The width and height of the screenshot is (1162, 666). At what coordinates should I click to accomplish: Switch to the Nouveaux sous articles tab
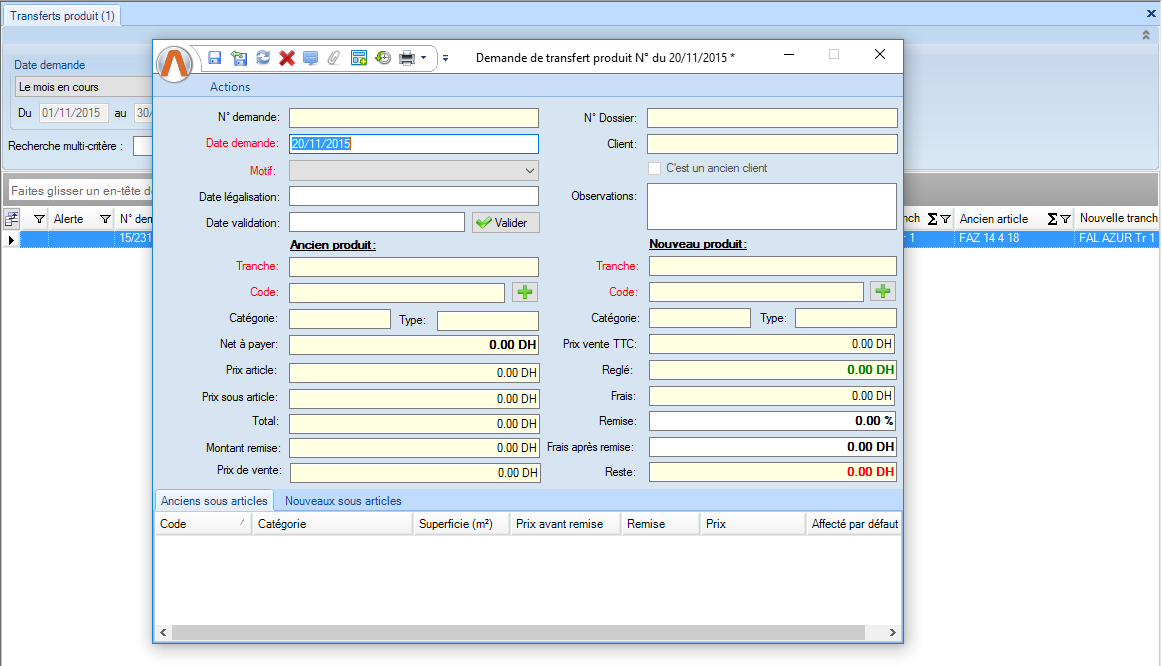343,501
